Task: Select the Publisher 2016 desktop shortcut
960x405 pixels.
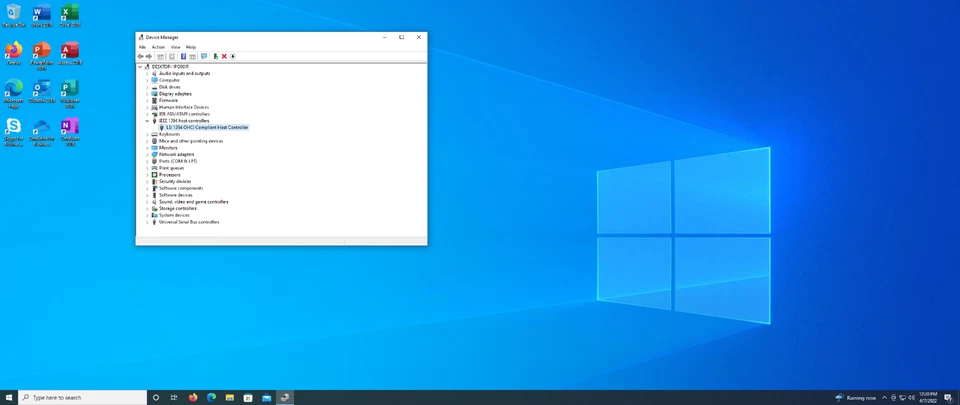Action: [x=70, y=94]
